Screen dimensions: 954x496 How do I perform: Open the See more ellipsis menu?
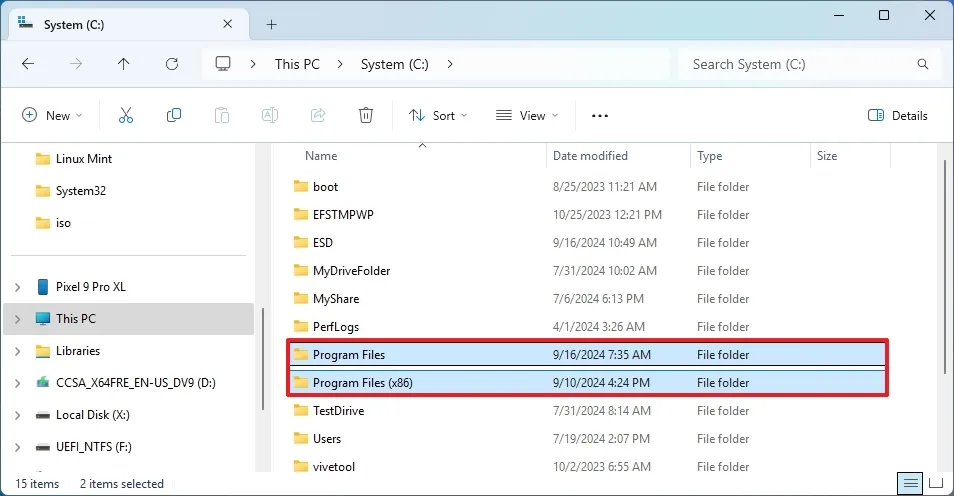click(600, 116)
